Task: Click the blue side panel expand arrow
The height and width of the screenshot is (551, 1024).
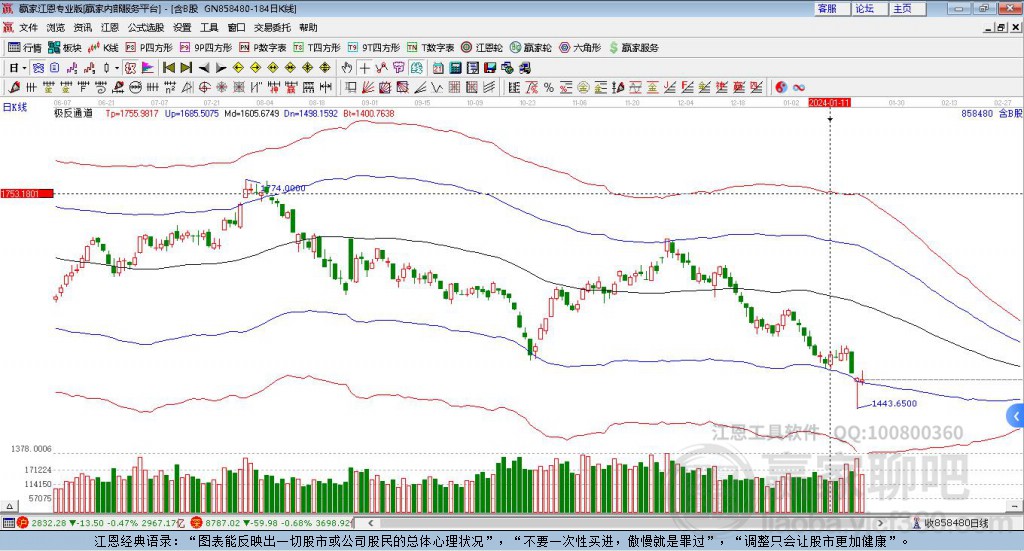Action: coord(1016,416)
